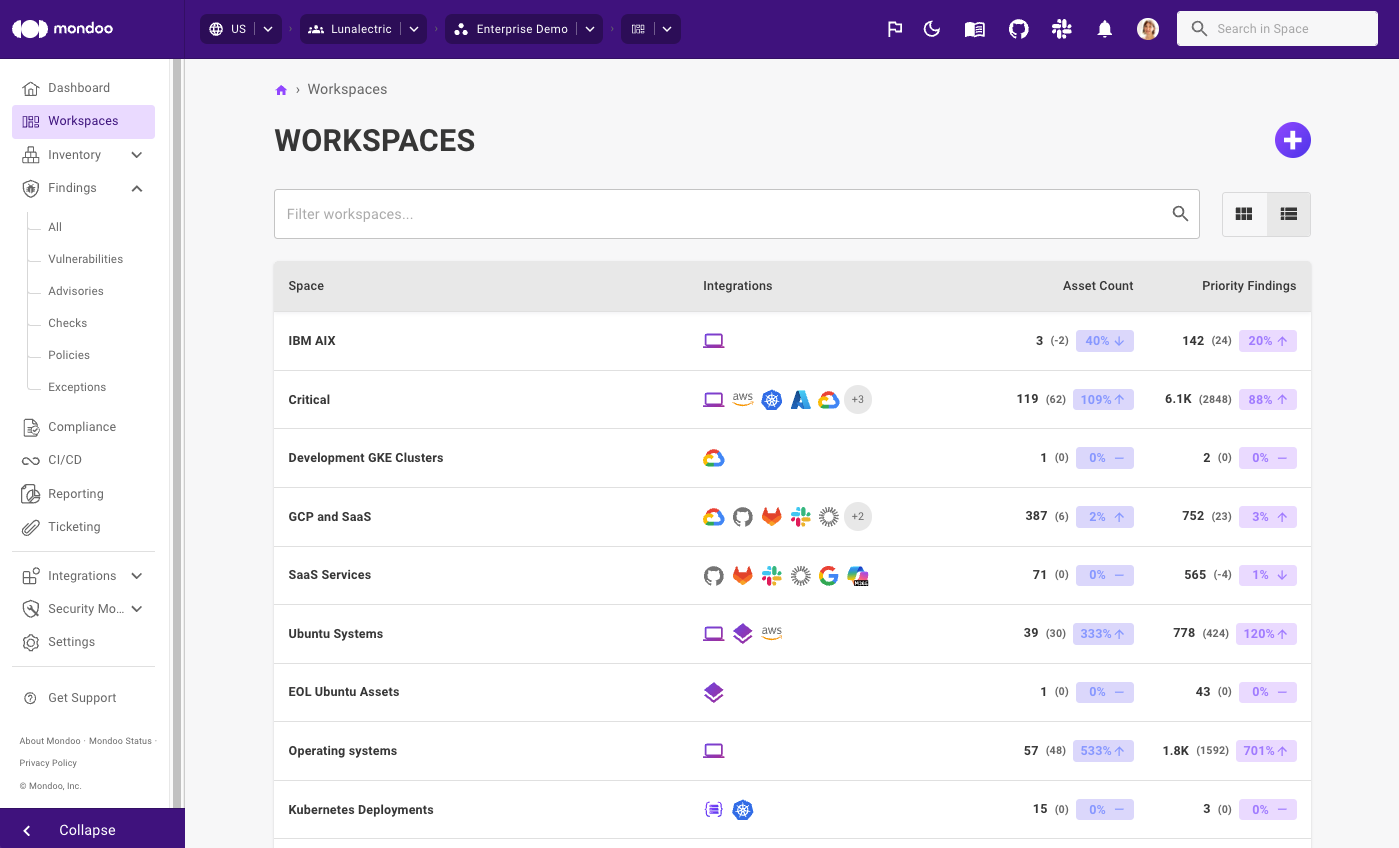
Task: Open the Slack icon in the top bar
Action: point(1061,28)
